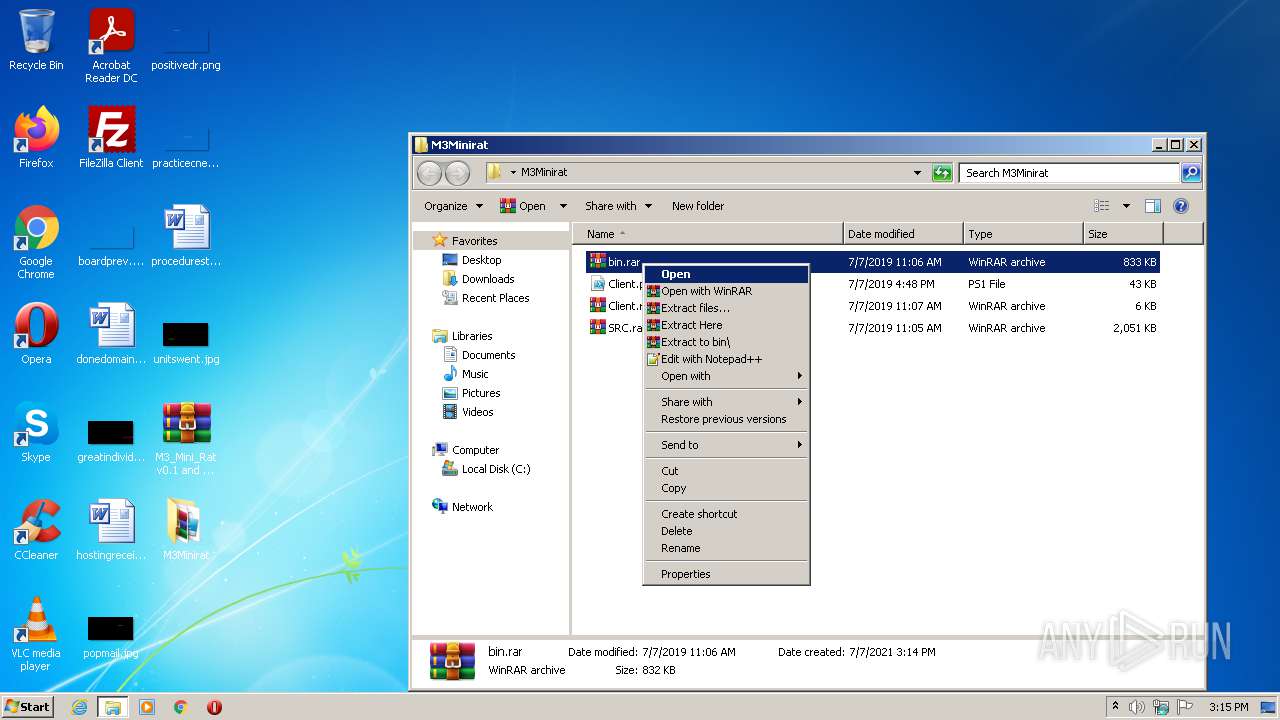Open the Start menu
This screenshot has height=720, width=1280.
pos(28,707)
